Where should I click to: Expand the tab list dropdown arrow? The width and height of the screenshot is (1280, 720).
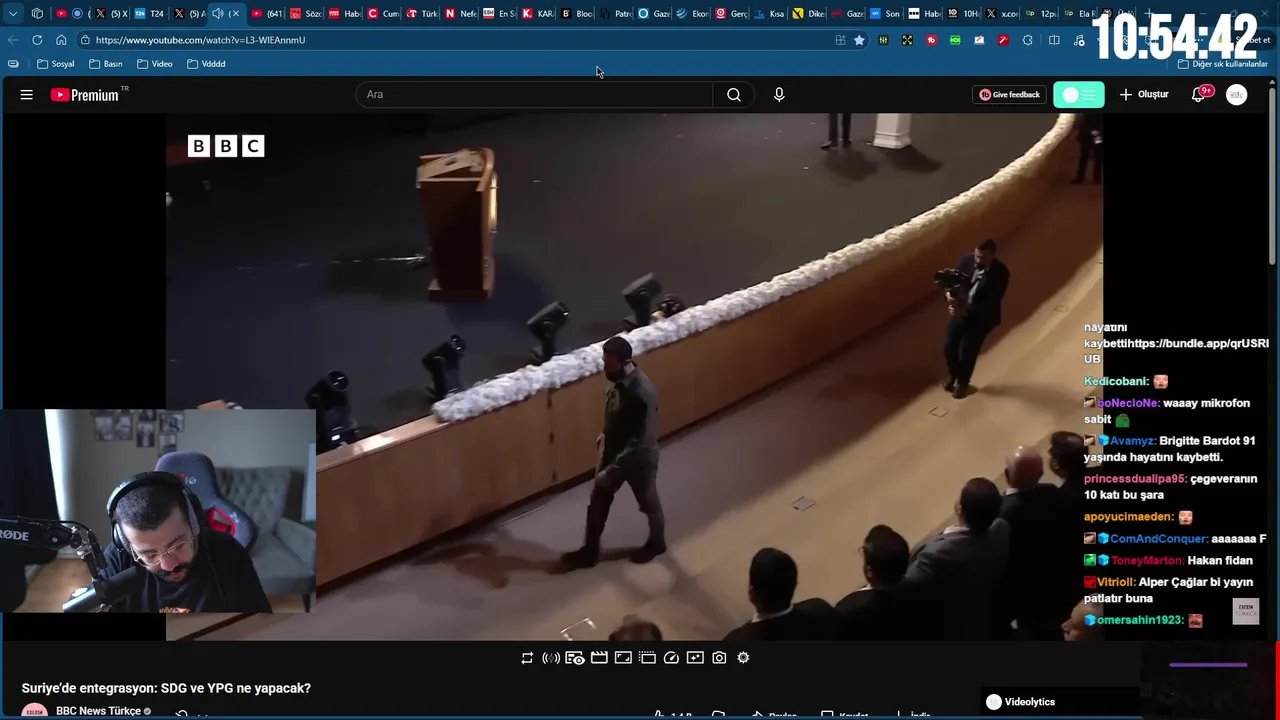coord(13,13)
